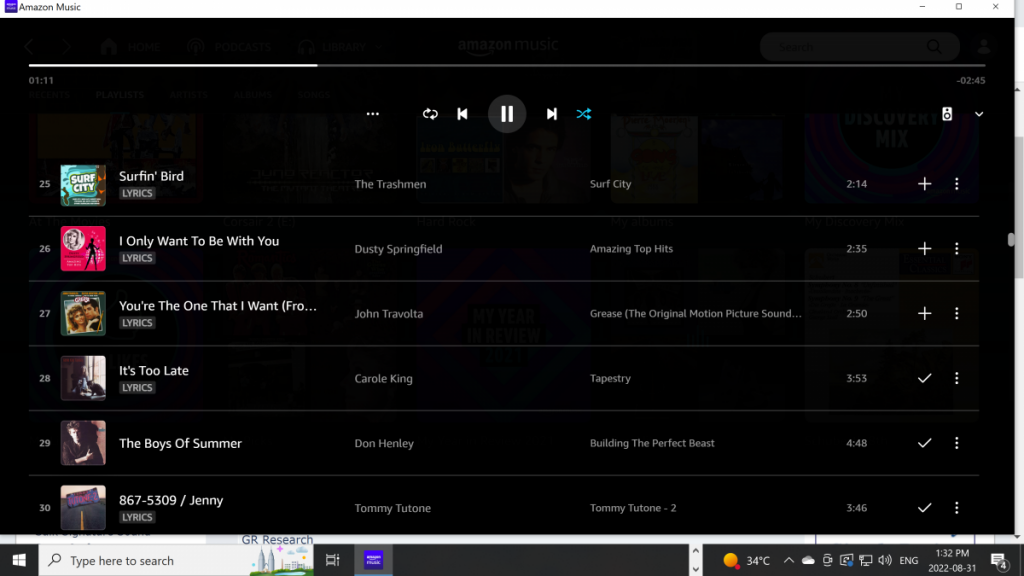Image resolution: width=1024 pixels, height=576 pixels.
Task: View lyrics for You're The One That I Want
Action: [x=137, y=323]
